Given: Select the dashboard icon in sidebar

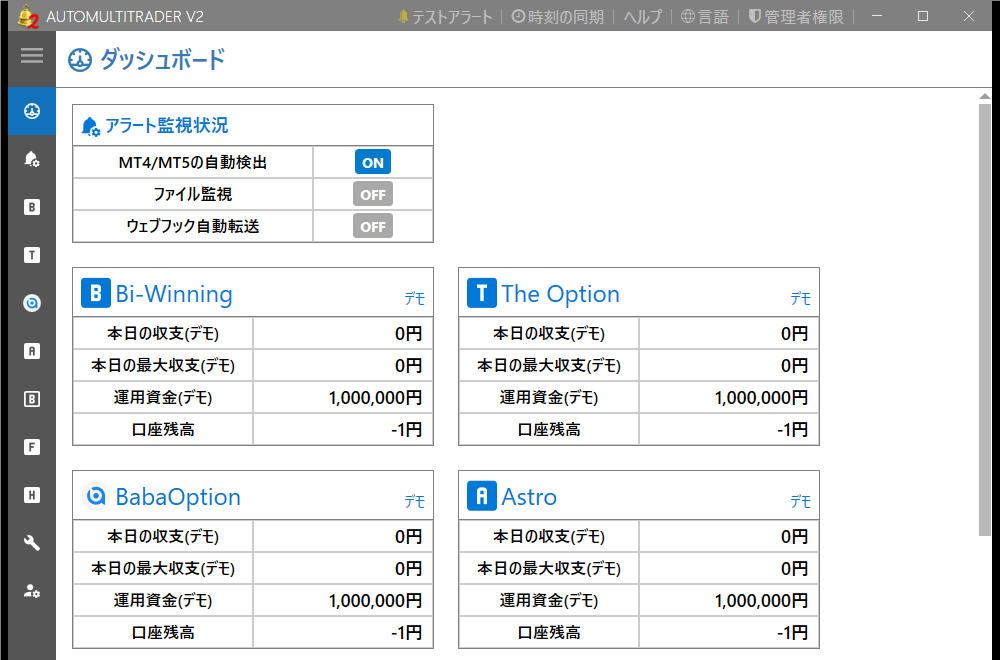Looking at the screenshot, I should click(32, 111).
